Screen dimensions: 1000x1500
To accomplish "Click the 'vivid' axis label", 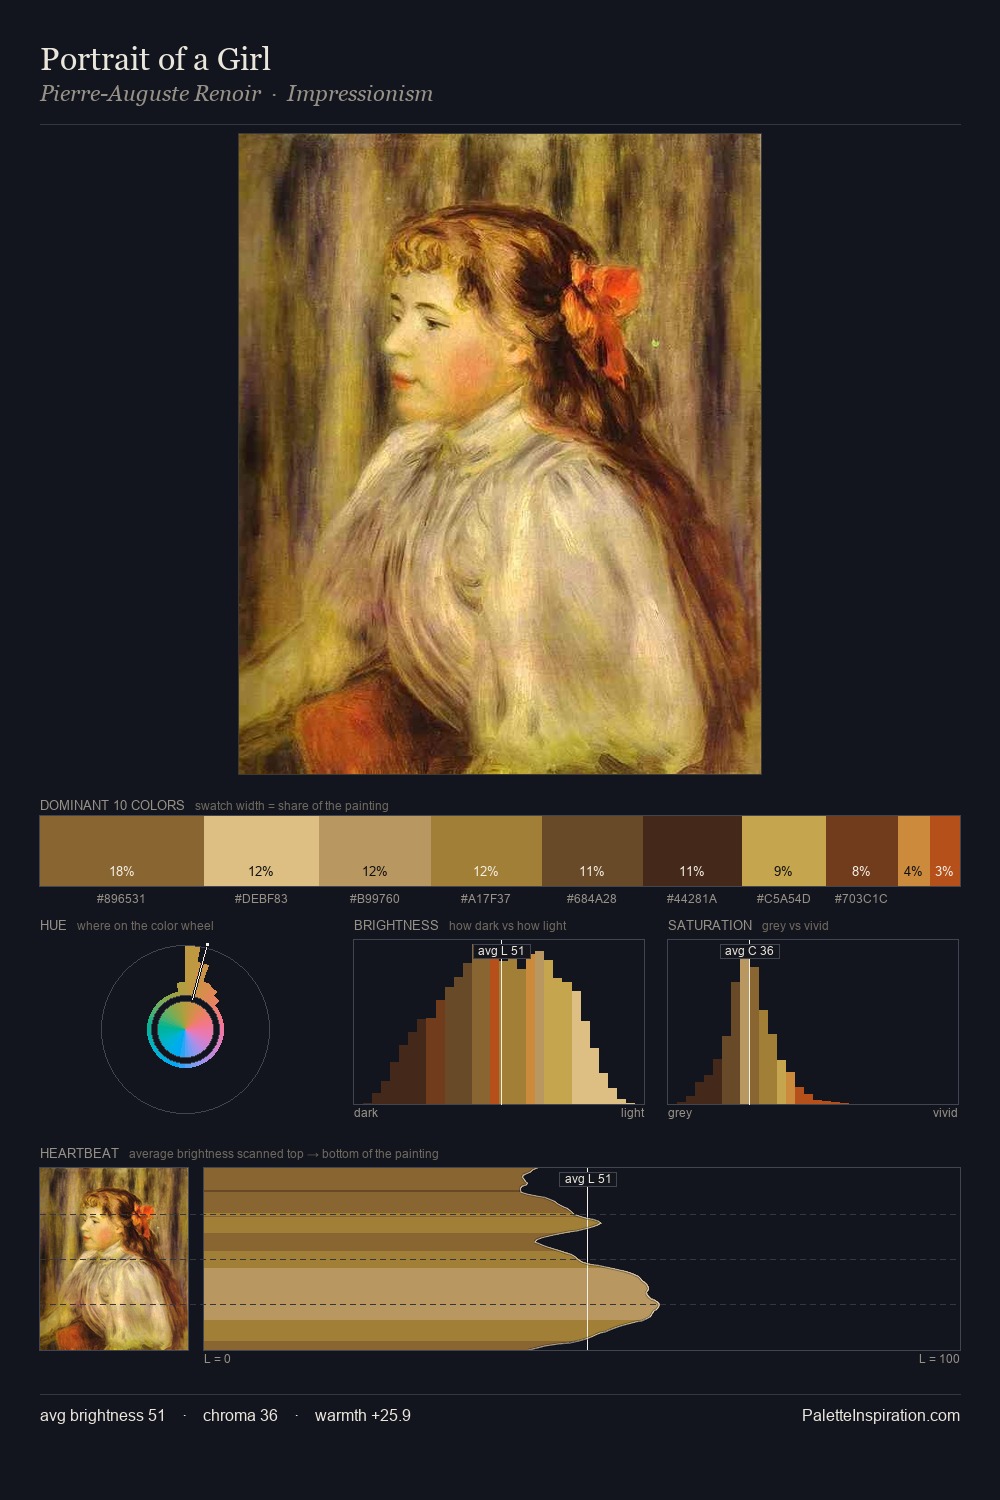I will point(945,1113).
